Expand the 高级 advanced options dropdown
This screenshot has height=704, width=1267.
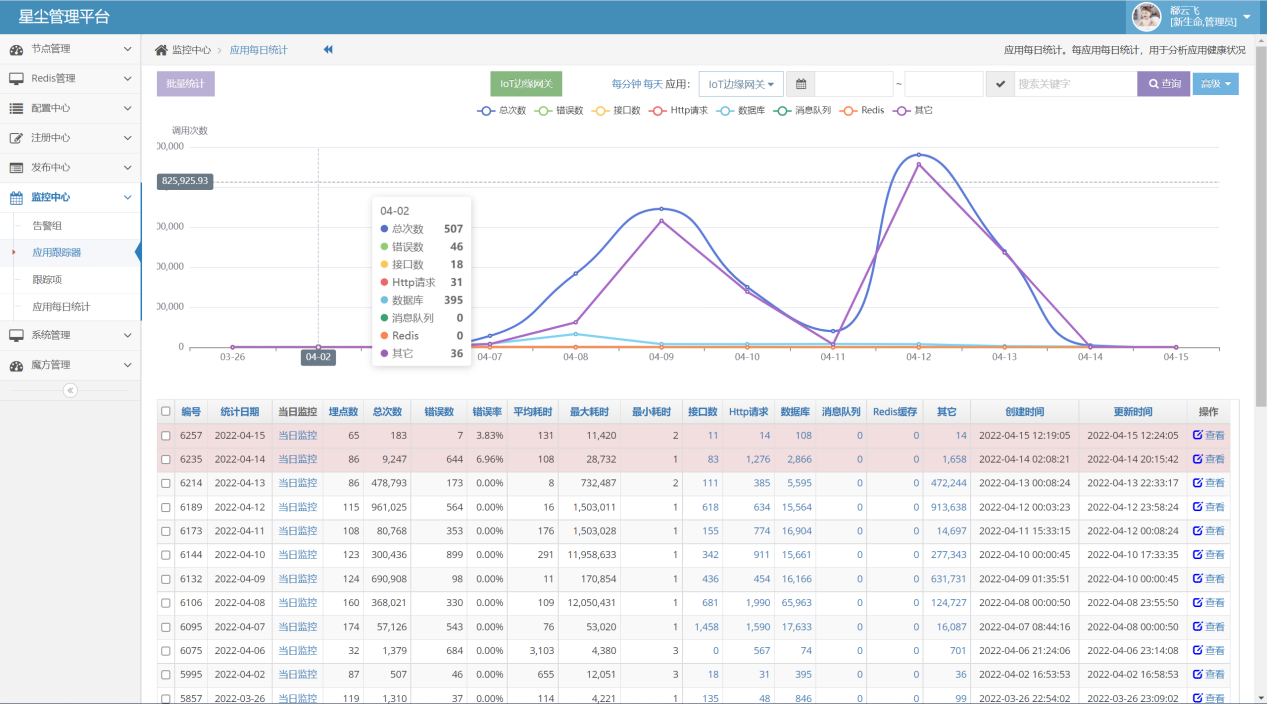(x=1215, y=84)
